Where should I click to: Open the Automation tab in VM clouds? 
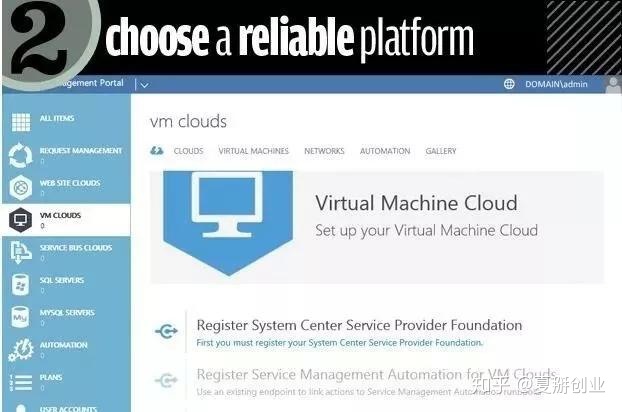click(385, 151)
